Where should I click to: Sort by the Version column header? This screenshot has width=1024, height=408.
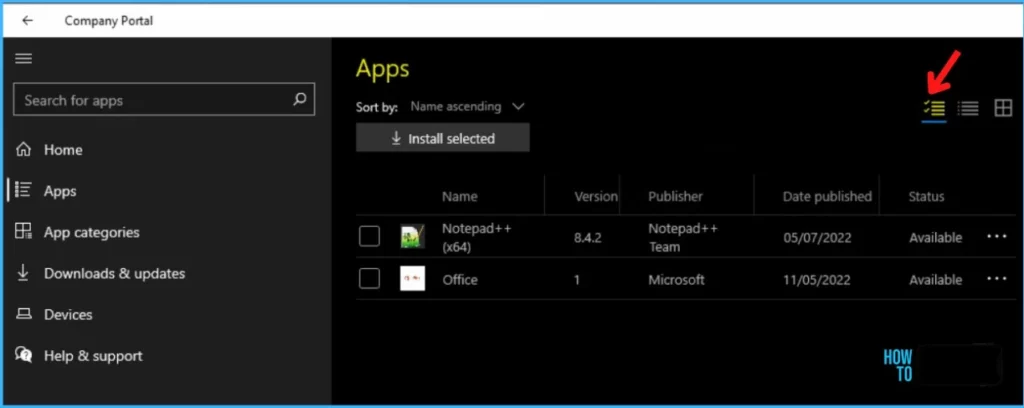[596, 196]
